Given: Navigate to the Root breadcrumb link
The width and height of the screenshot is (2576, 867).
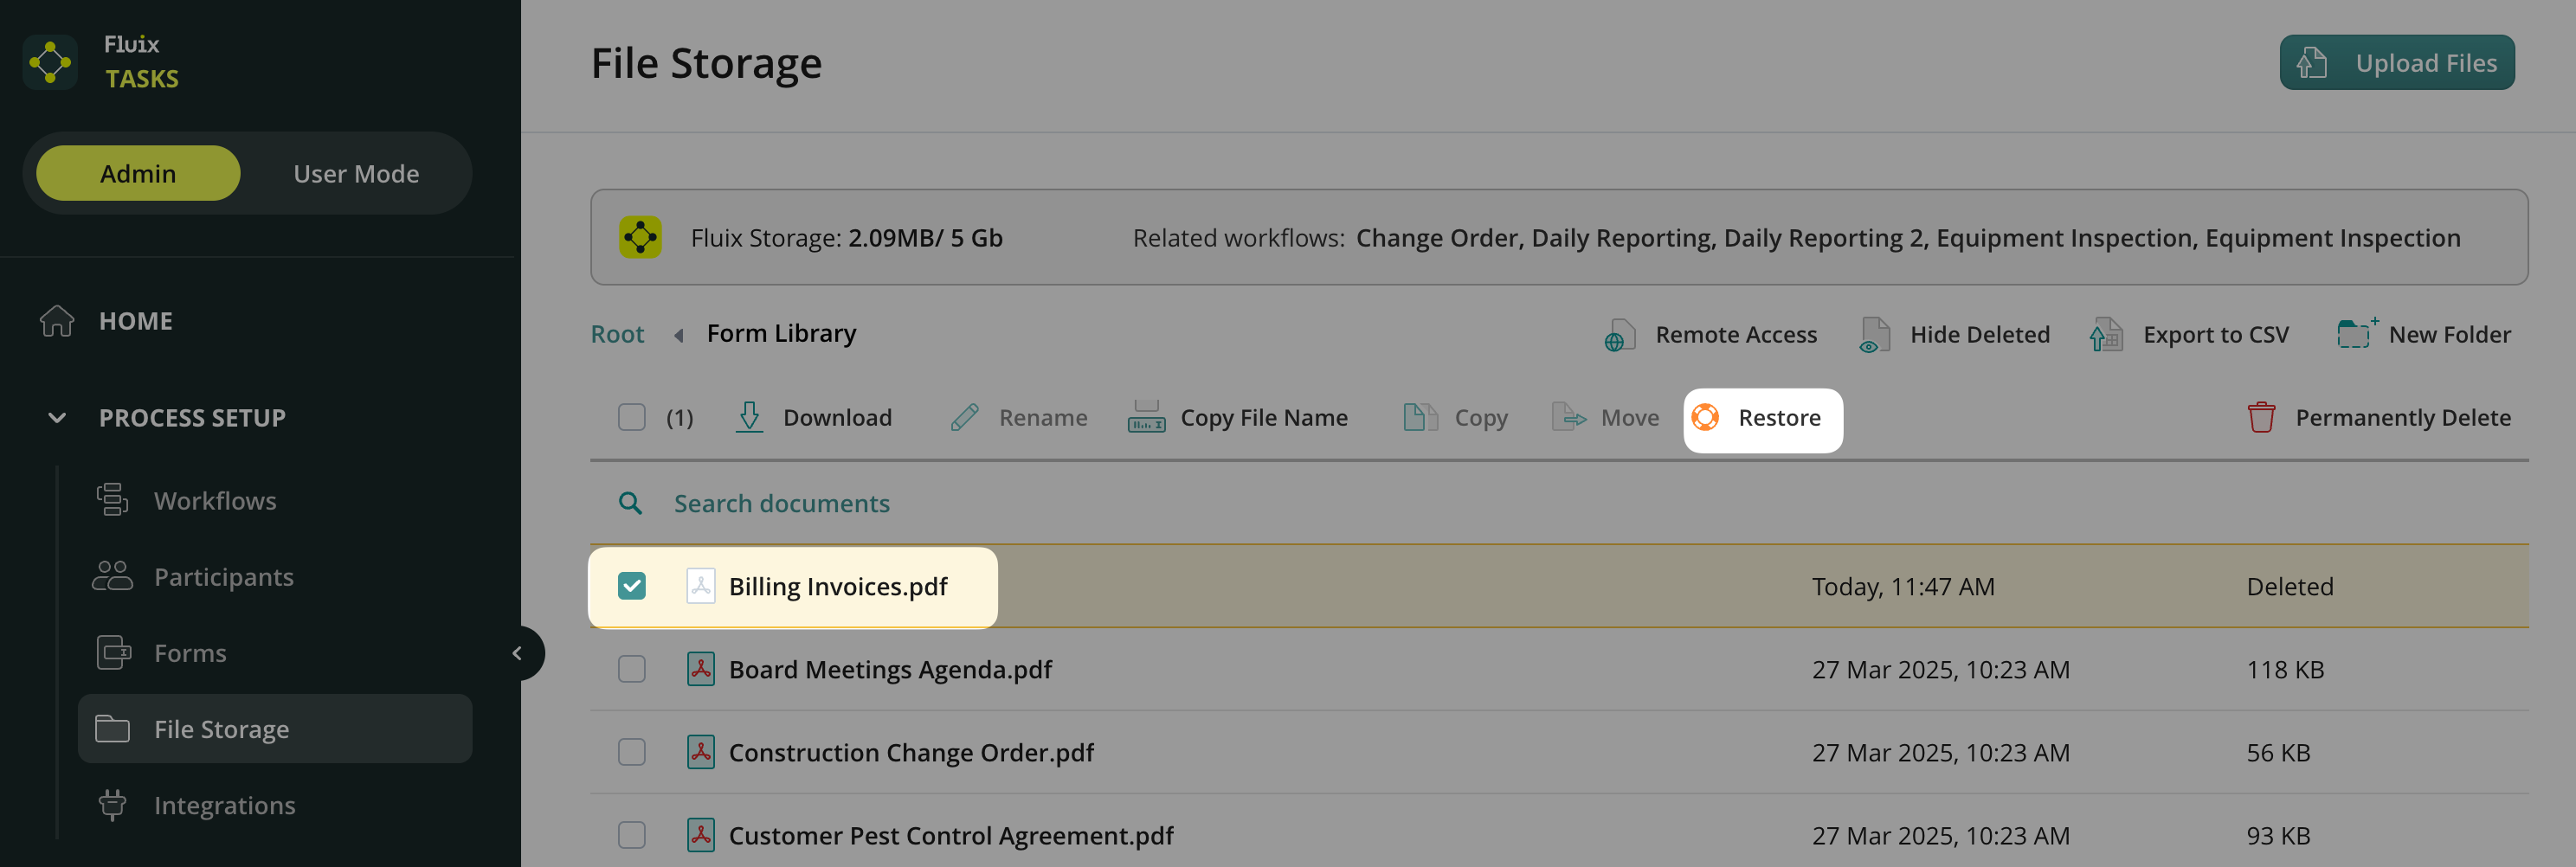Looking at the screenshot, I should click(x=617, y=334).
